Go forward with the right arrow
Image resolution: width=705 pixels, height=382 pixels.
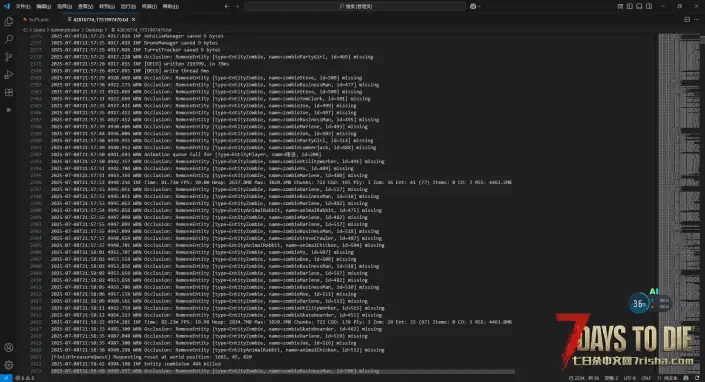tap(237, 6)
